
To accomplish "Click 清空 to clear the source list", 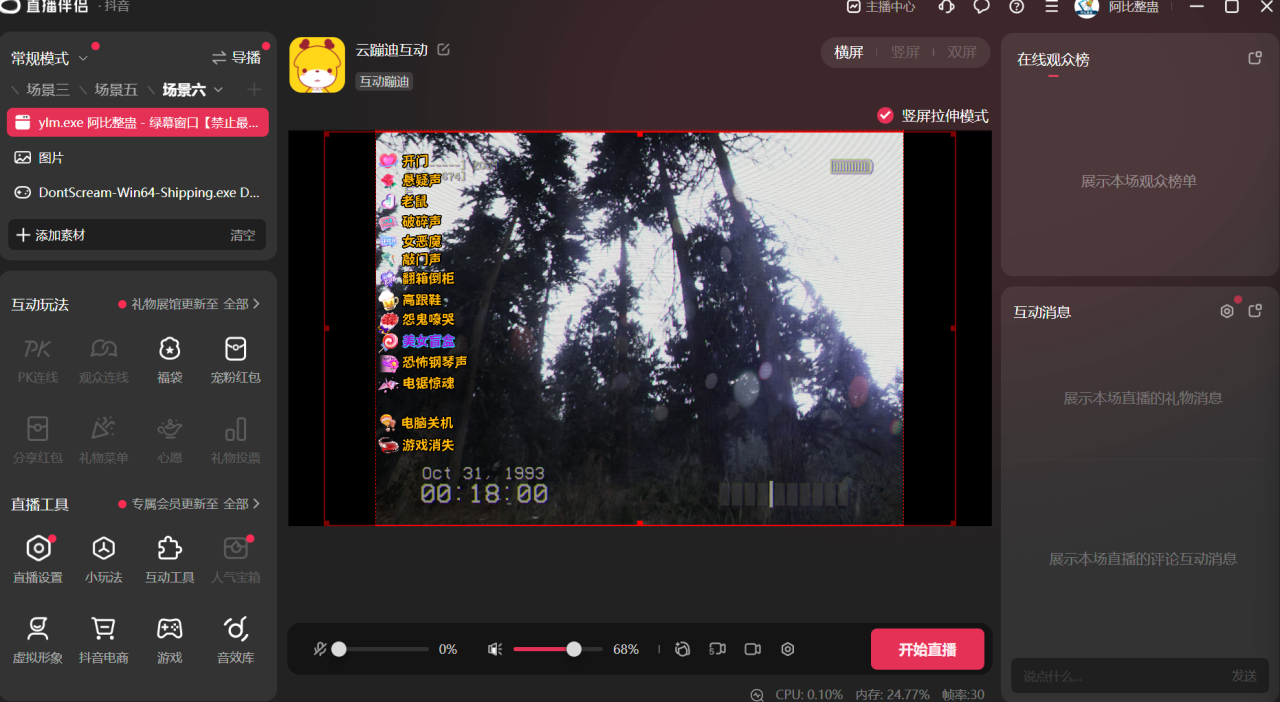I will point(243,234).
